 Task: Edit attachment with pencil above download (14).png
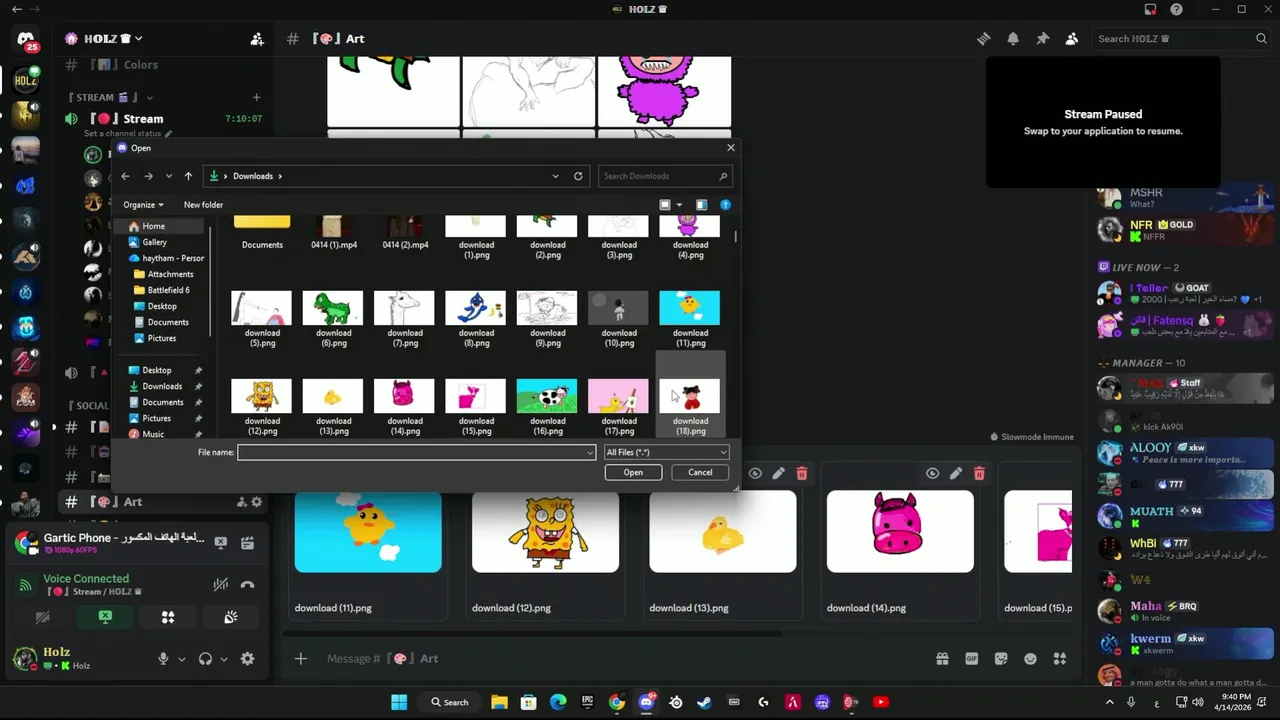[956, 473]
